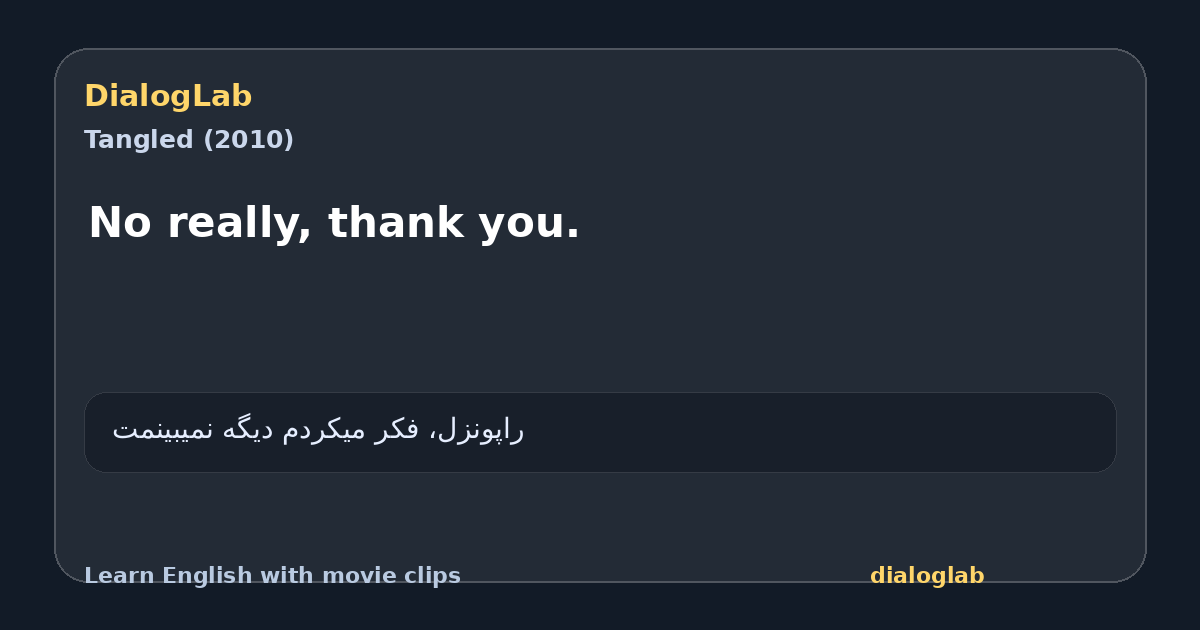Click empty right side of translation box

[820, 432]
